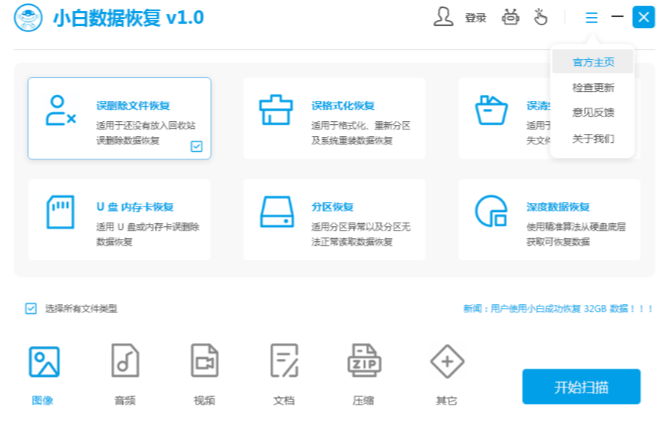The image size is (662, 422).
Task: Toggle the 选择所有文件类型 checkbox
Action: pyautogui.click(x=31, y=308)
